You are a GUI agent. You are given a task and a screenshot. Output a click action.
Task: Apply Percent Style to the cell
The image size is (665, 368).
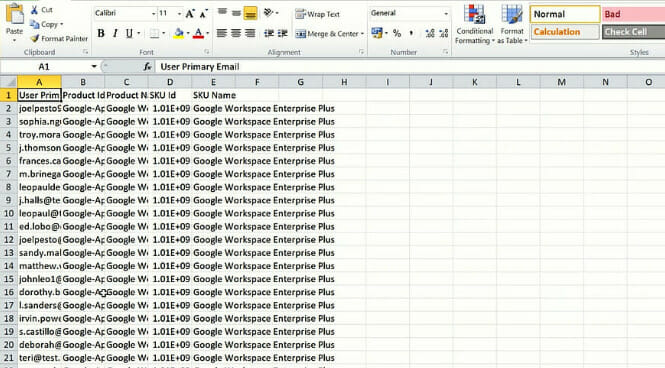click(397, 33)
